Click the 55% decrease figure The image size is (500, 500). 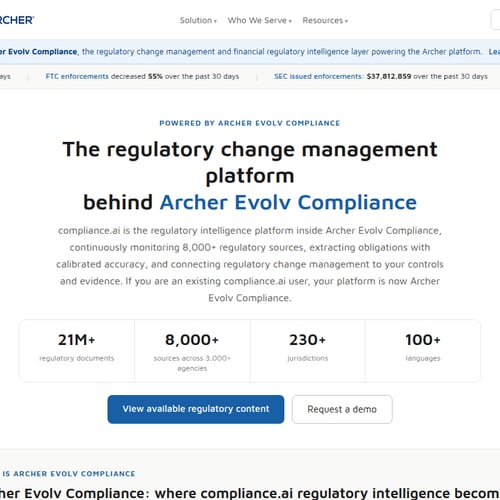click(155, 76)
